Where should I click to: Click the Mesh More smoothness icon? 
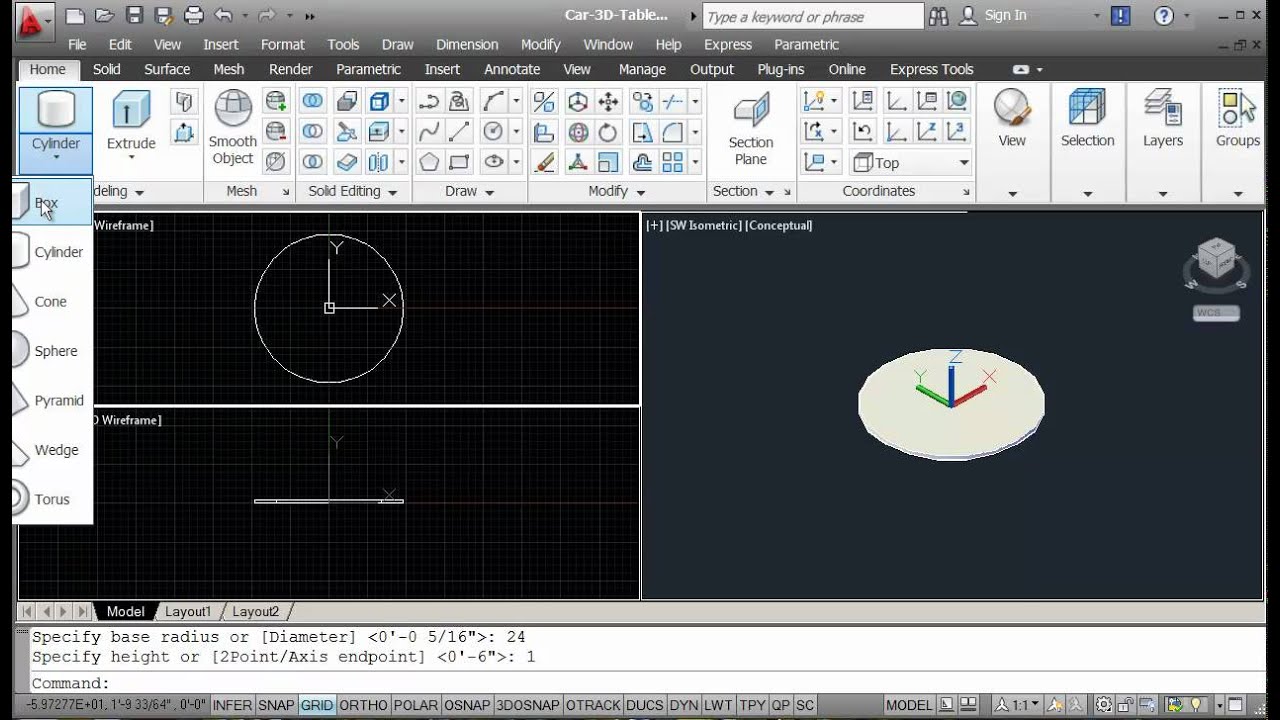(276, 101)
